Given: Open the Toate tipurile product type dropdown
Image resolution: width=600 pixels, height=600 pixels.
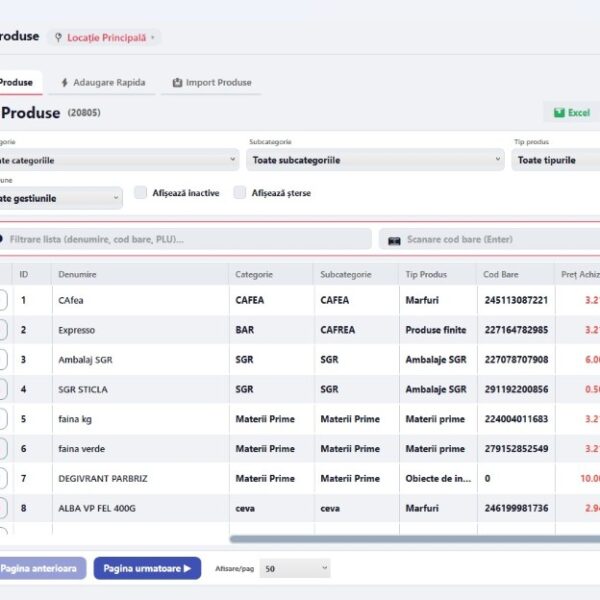Looking at the screenshot, I should pyautogui.click(x=556, y=160).
